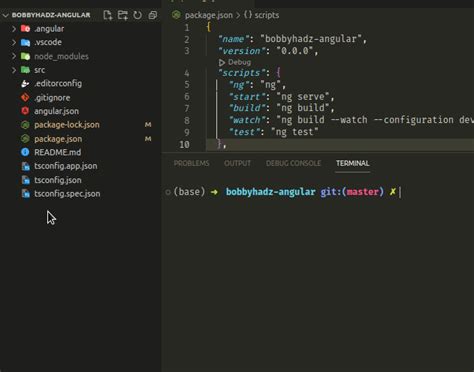Click the terminal command status circle
Screen dimensions: 474x372
click(168, 192)
